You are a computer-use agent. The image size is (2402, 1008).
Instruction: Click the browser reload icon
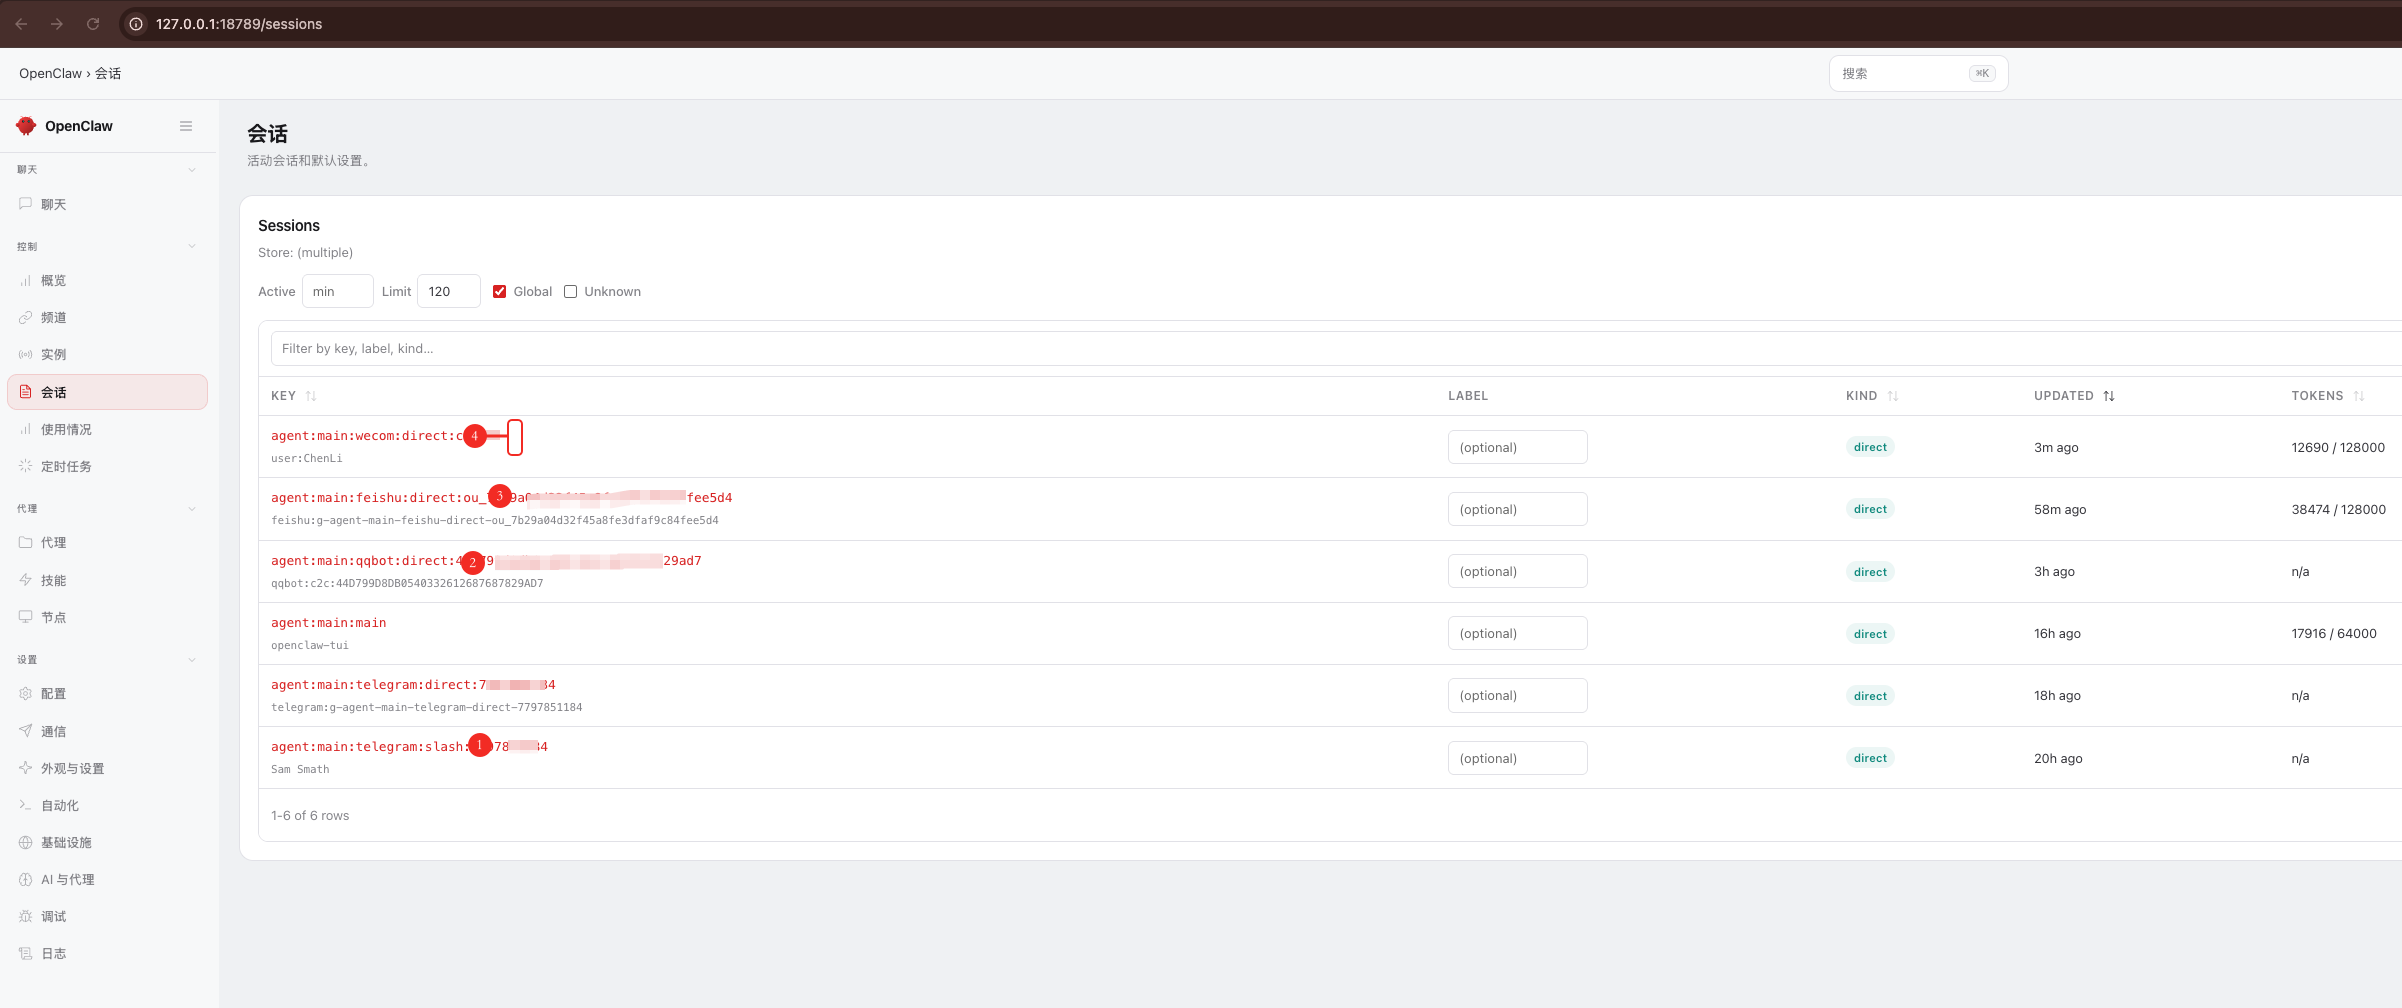pyautogui.click(x=93, y=24)
